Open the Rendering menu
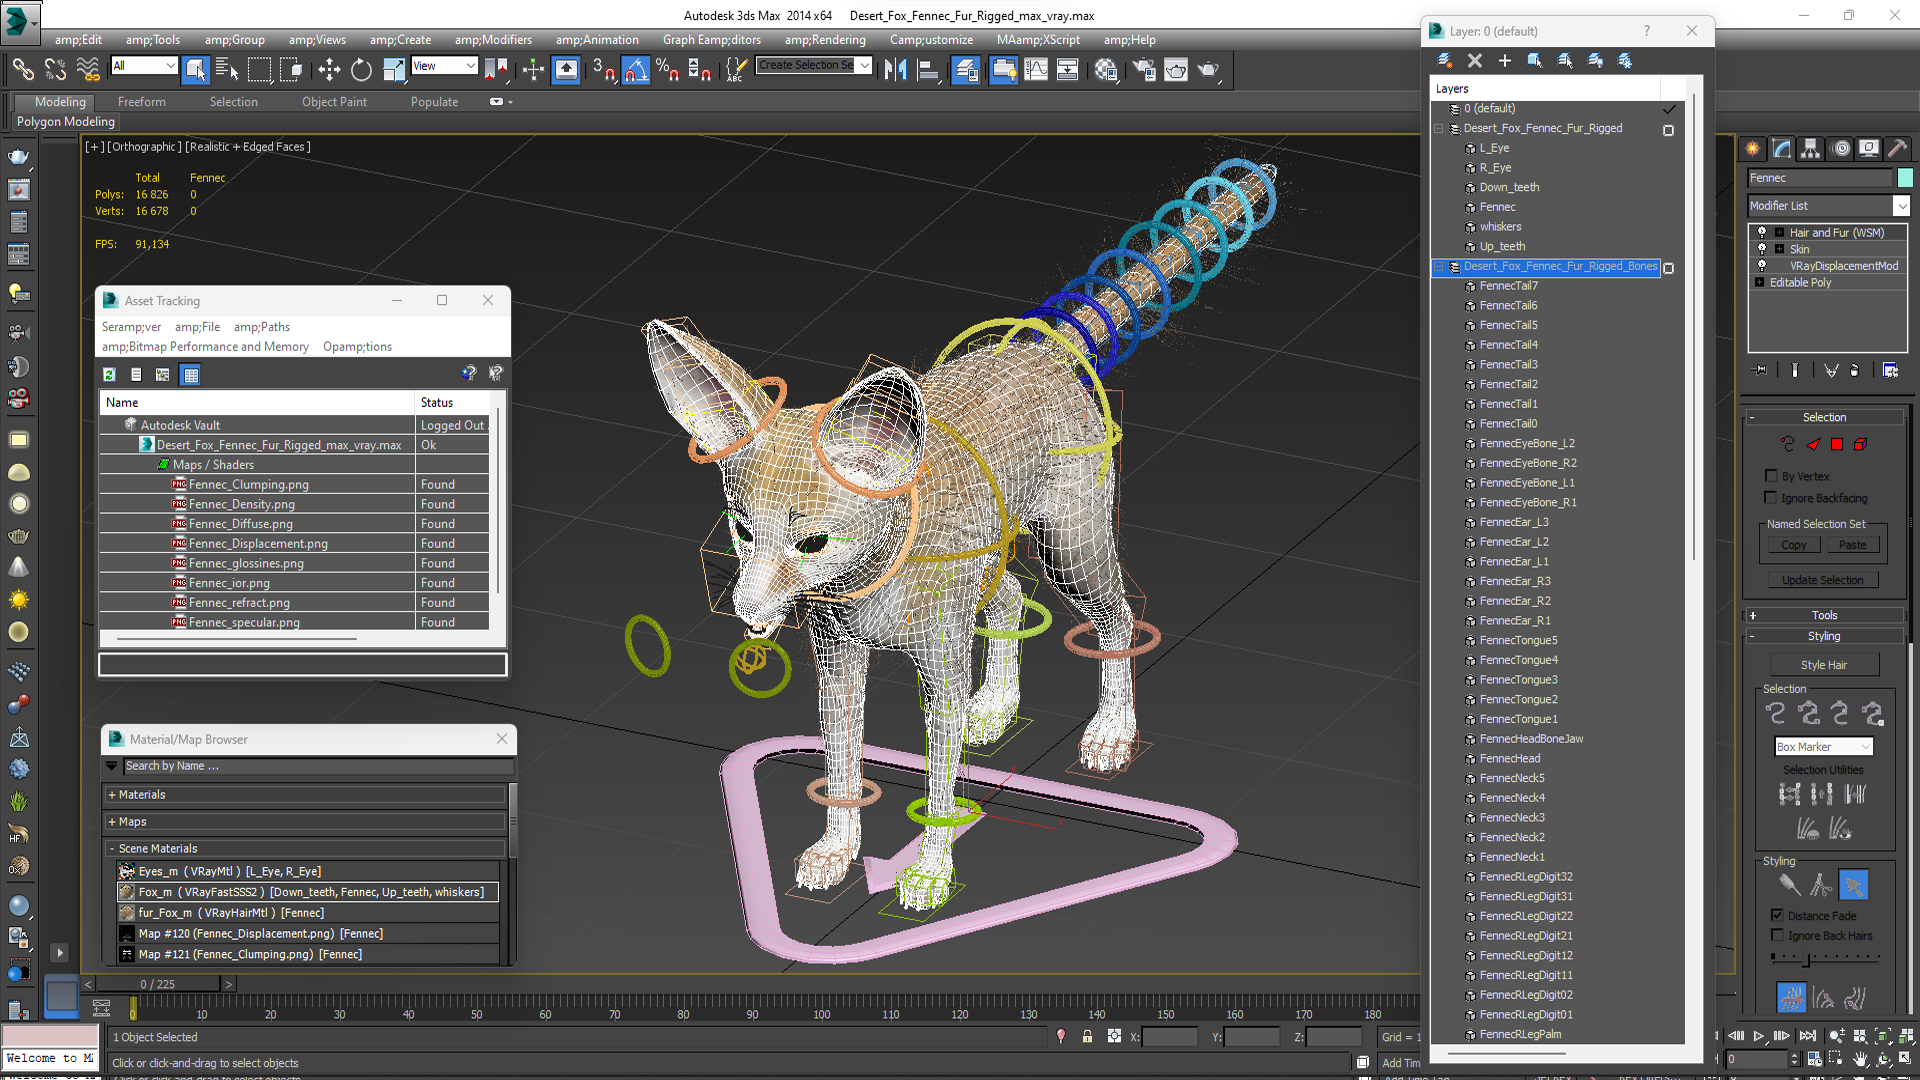Viewport: 1920px width, 1080px height. 825,40
